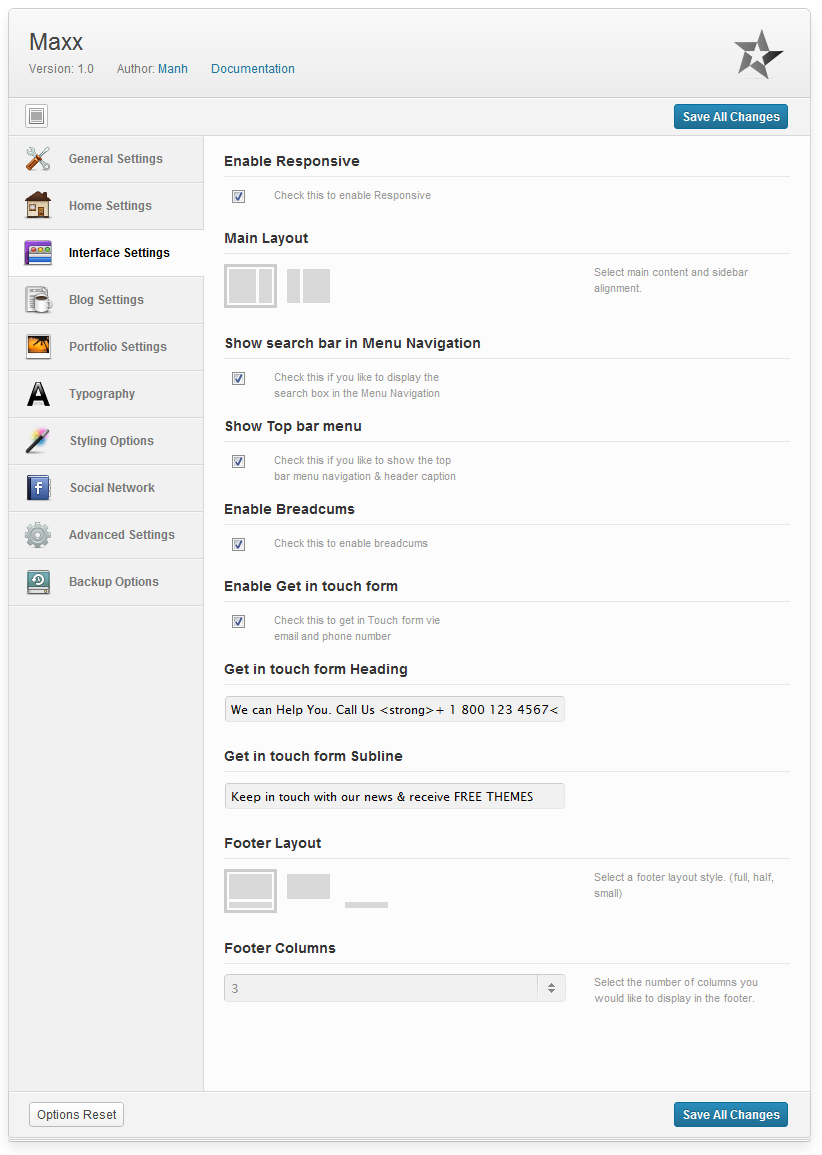The height and width of the screenshot is (1155, 822).
Task: Choose the full footer layout thumbnail
Action: [250, 891]
